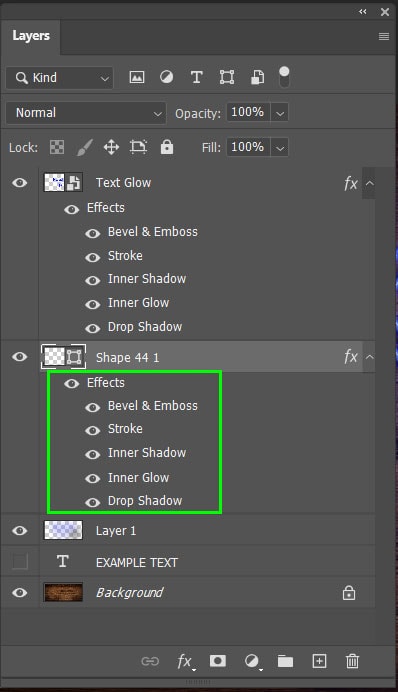
Task: Click the Fill percentage field
Action: point(248,147)
